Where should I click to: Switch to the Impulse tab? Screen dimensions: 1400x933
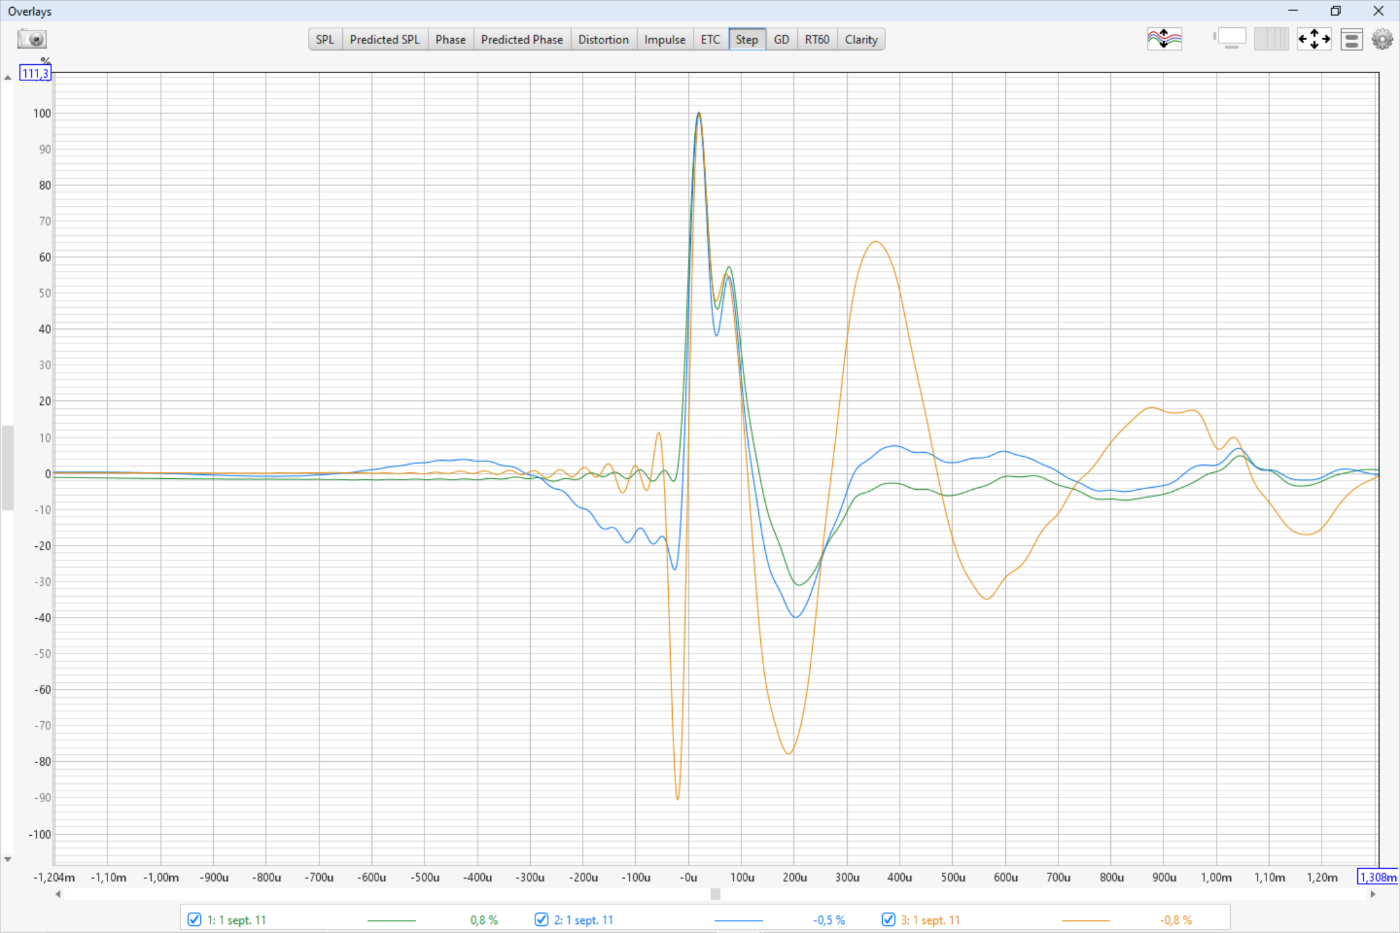coord(664,40)
